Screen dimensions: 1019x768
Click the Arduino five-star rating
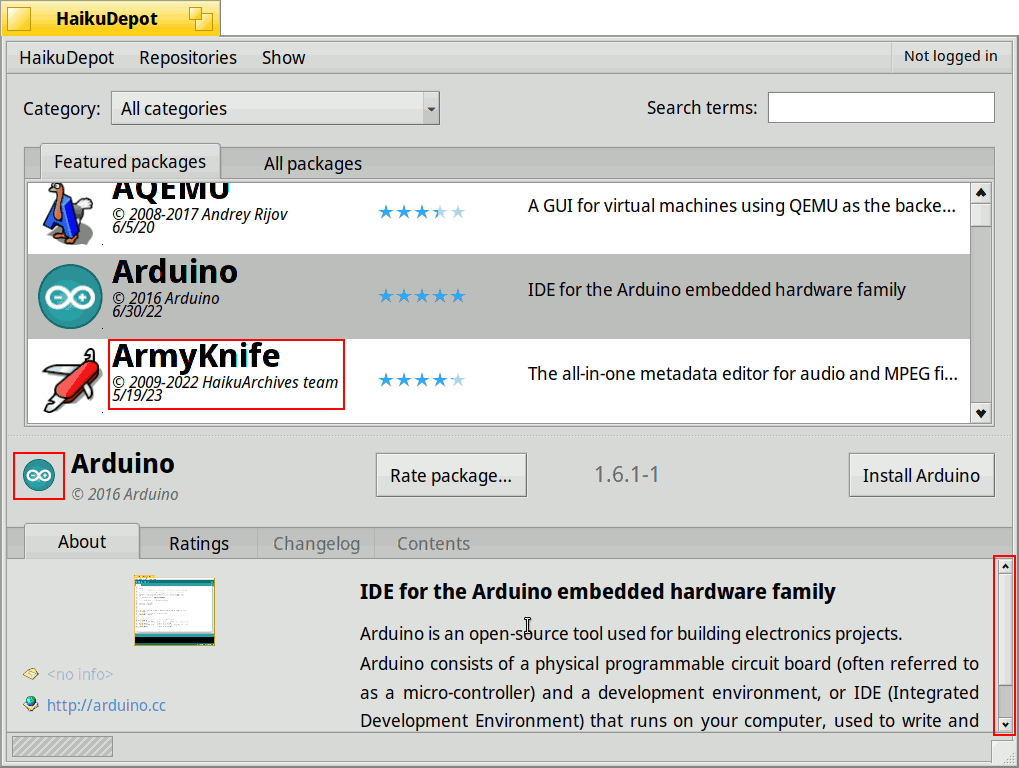click(x=422, y=296)
